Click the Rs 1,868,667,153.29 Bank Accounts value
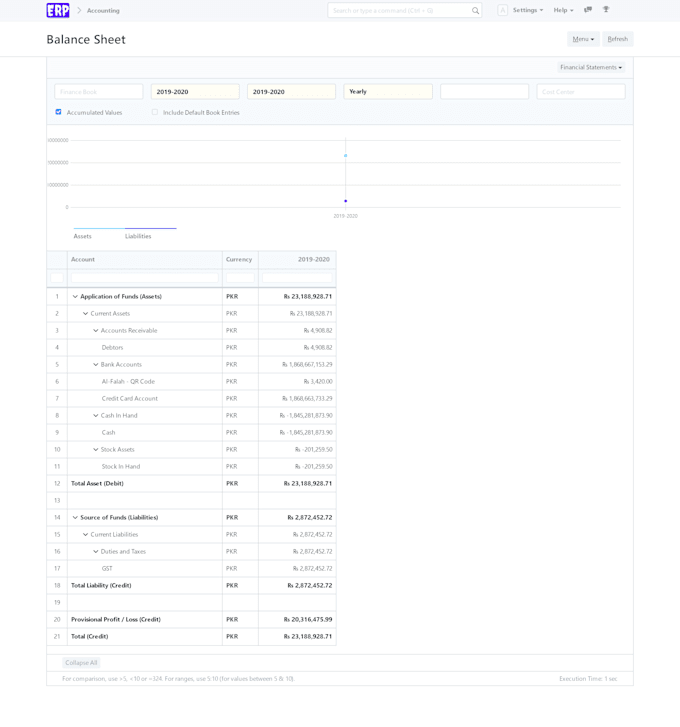The width and height of the screenshot is (680, 727). pos(297,365)
